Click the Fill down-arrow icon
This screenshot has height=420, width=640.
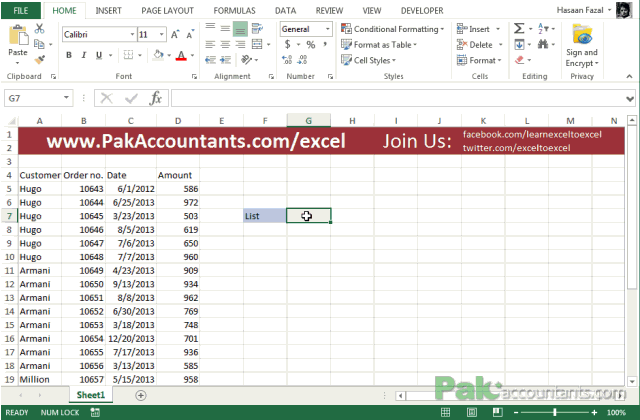pos(519,44)
